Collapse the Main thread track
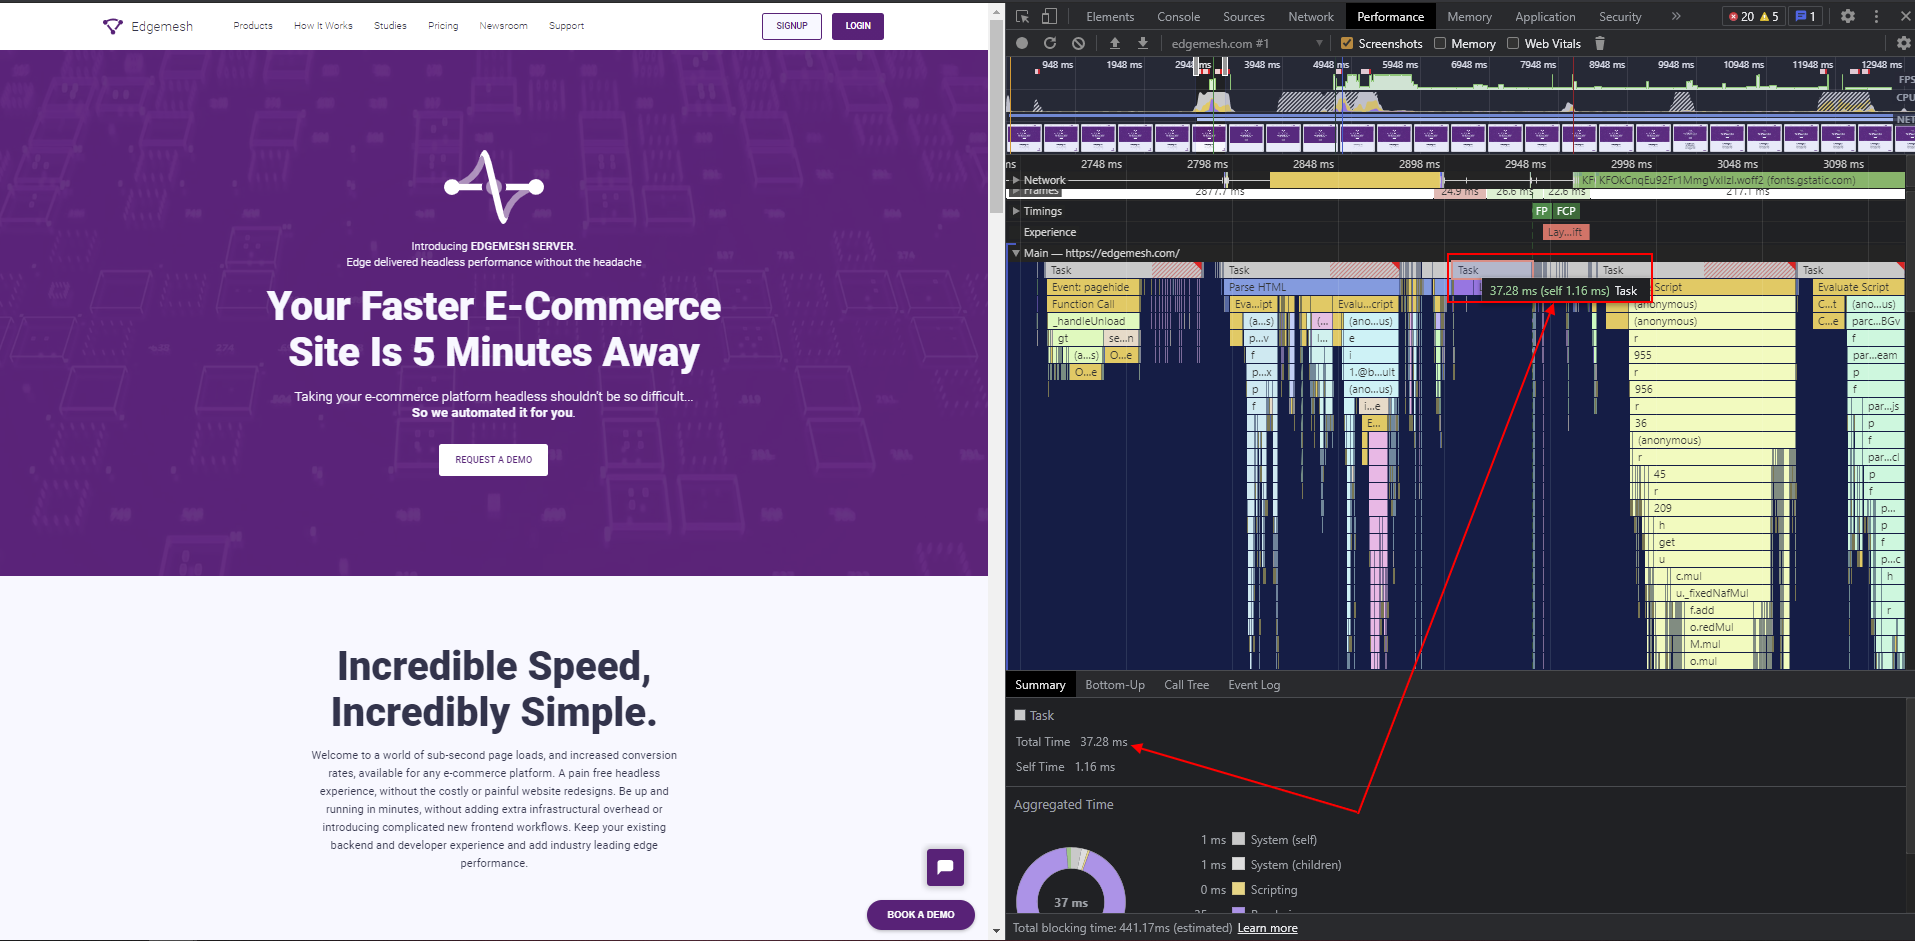The image size is (1915, 941). click(1016, 253)
